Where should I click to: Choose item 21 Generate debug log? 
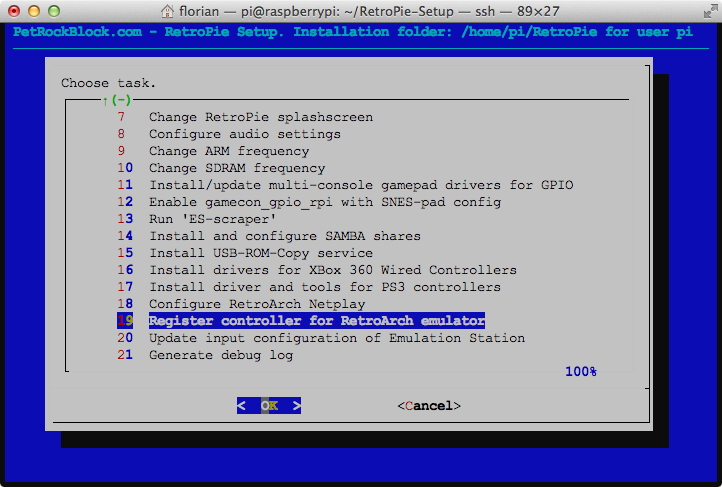click(205, 355)
